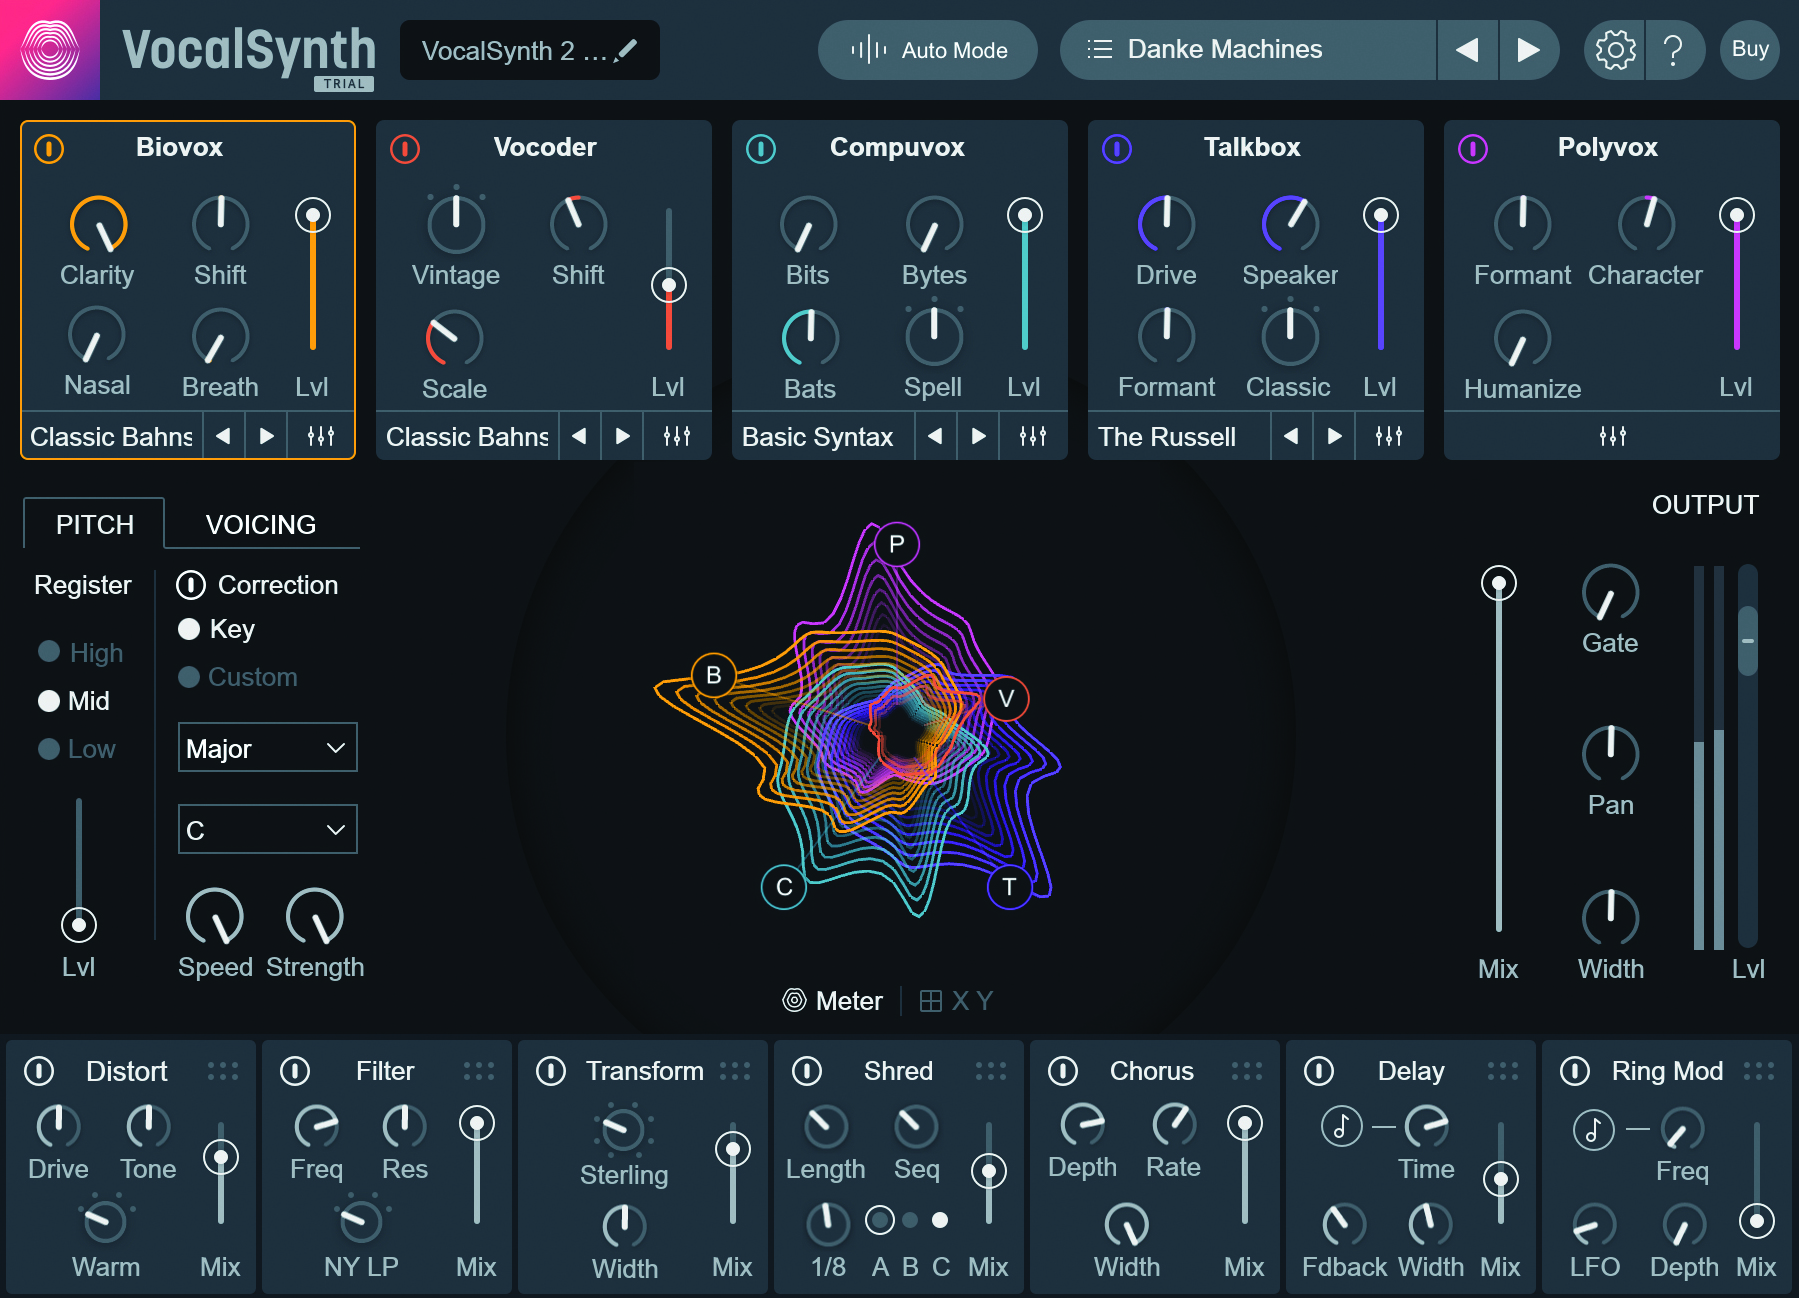Switch visualizer to X Y view
Image resolution: width=1799 pixels, height=1298 pixels.
(x=956, y=1000)
